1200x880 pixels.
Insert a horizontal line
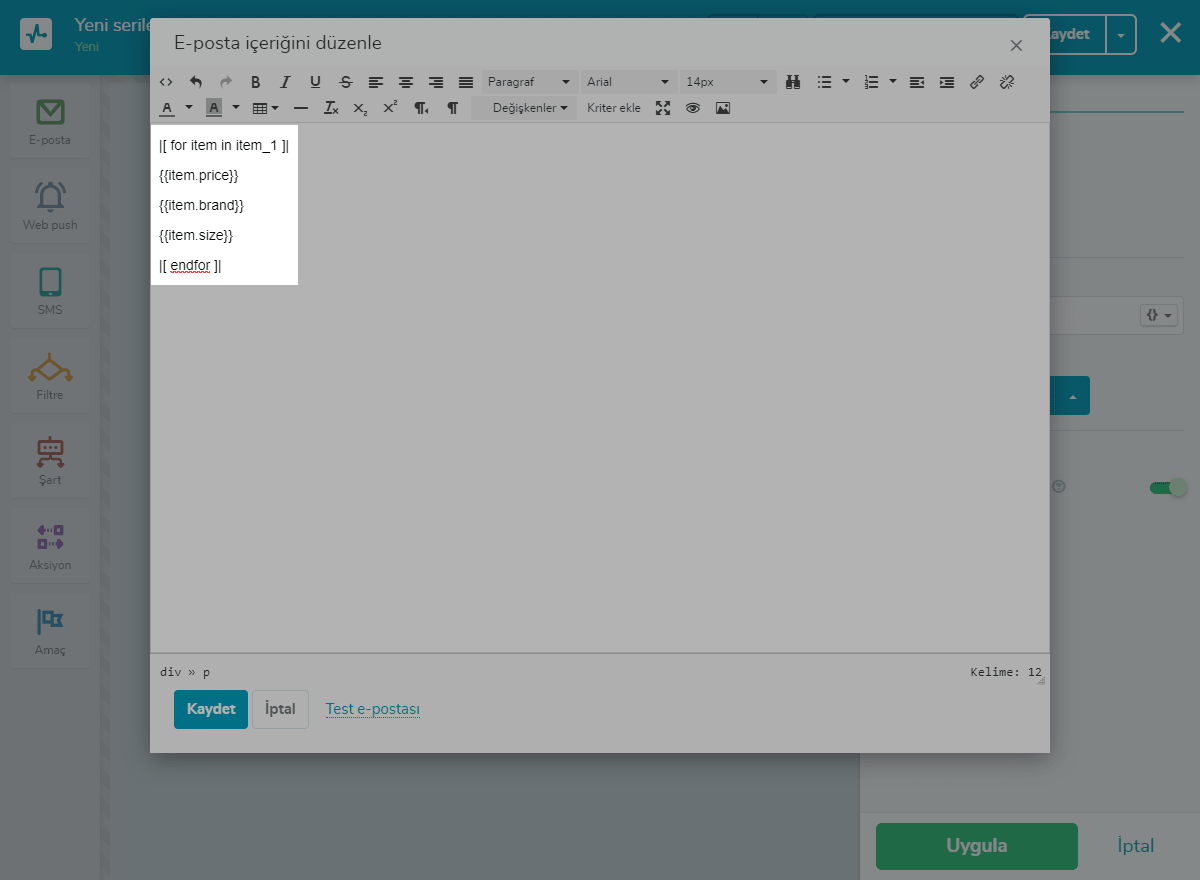click(x=301, y=108)
